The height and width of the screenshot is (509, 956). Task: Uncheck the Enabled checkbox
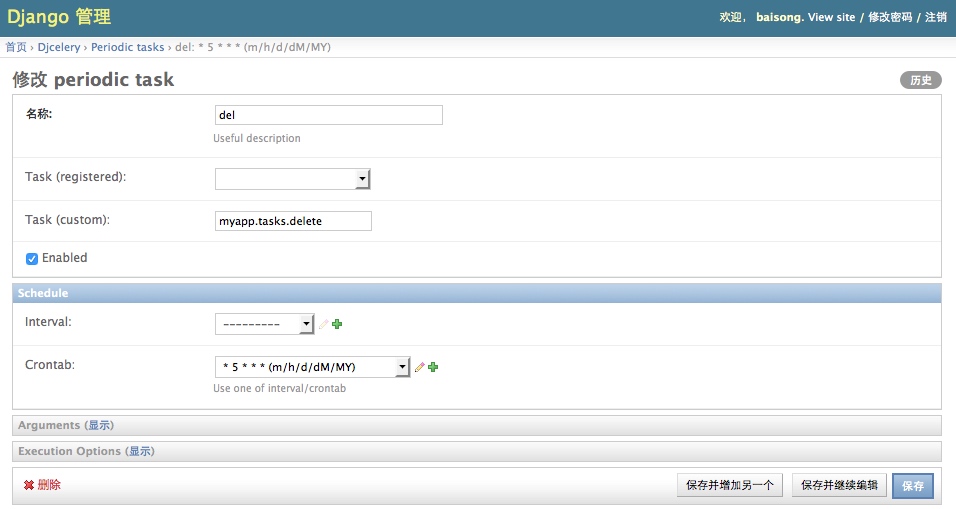pos(32,258)
